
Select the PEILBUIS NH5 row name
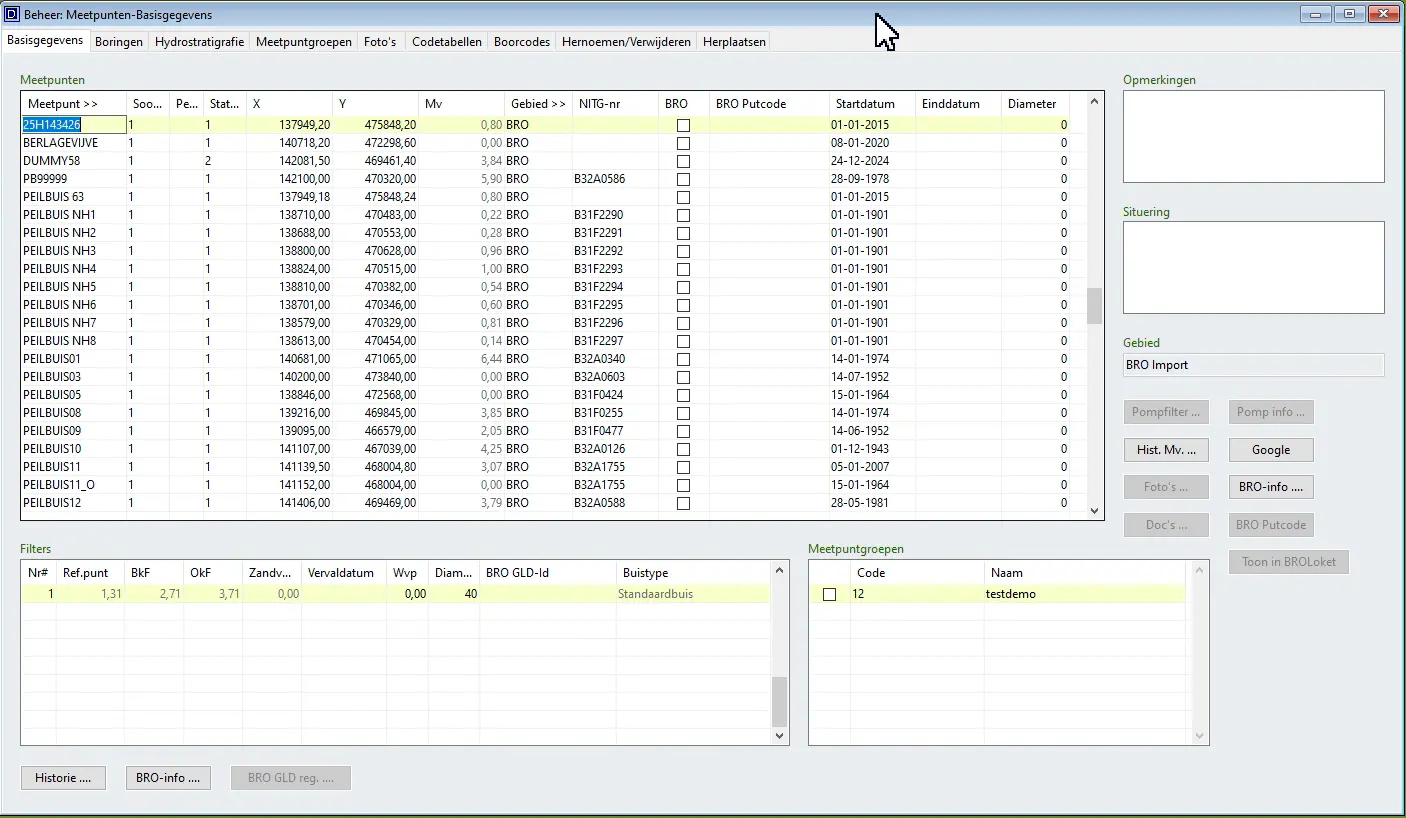click(60, 287)
